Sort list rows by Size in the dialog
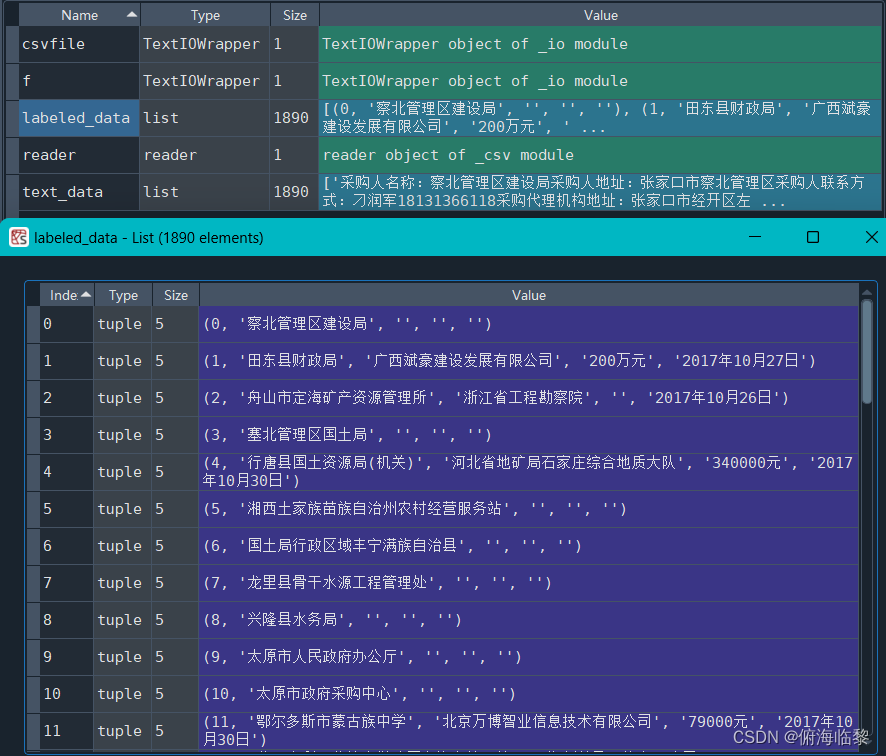 pyautogui.click(x=175, y=295)
